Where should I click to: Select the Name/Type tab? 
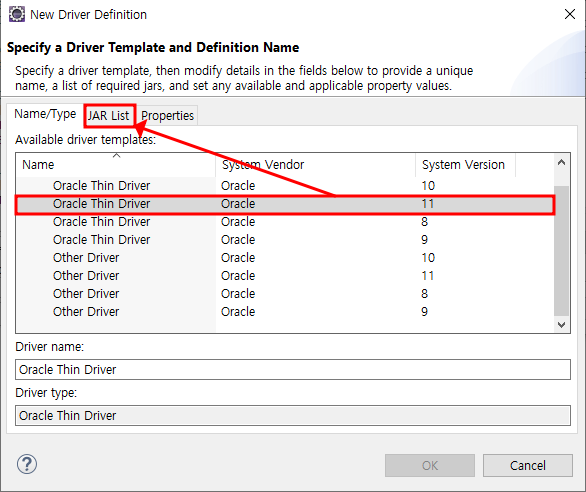[45, 114]
